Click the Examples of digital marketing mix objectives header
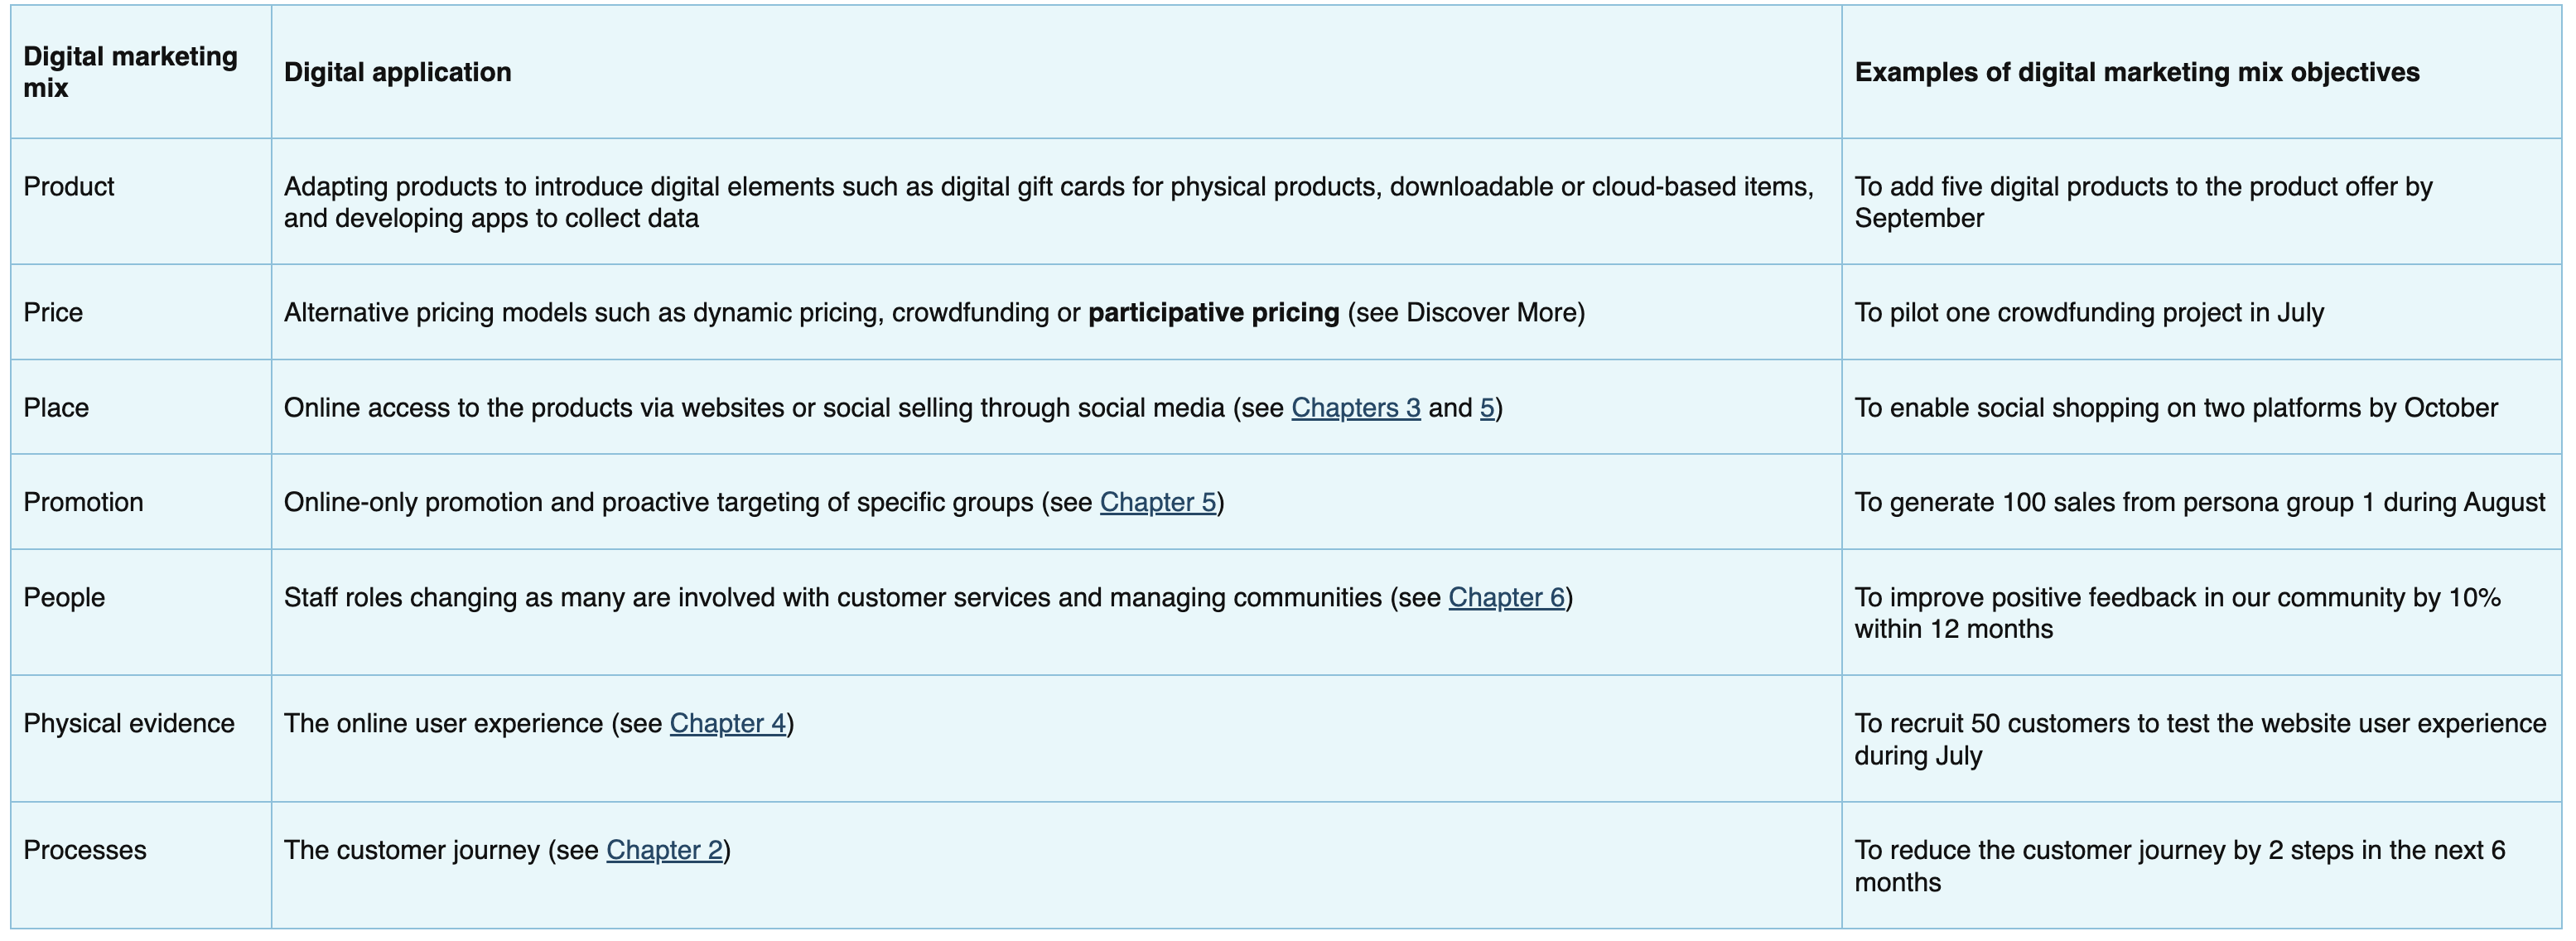The image size is (2576, 941). 2136,72
